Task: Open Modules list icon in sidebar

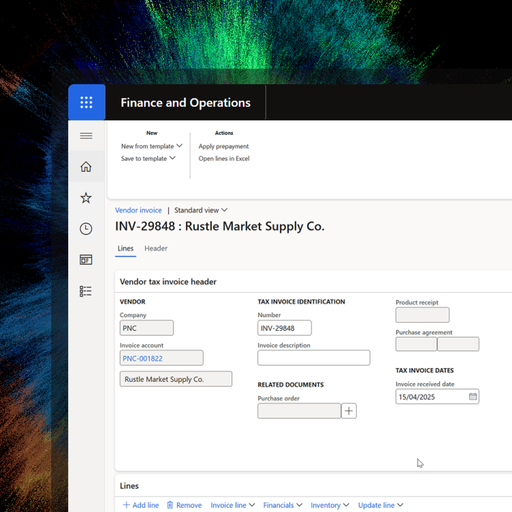Action: click(86, 291)
